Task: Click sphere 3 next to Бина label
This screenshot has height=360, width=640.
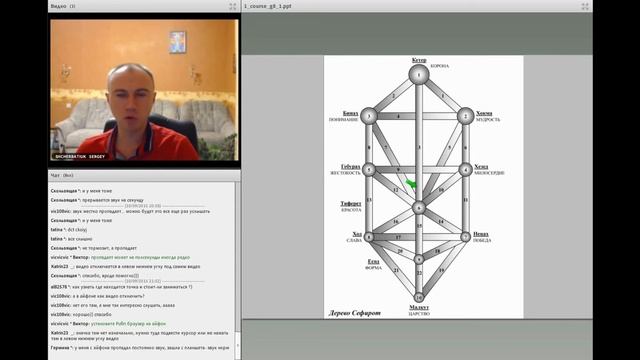Action: point(369,116)
